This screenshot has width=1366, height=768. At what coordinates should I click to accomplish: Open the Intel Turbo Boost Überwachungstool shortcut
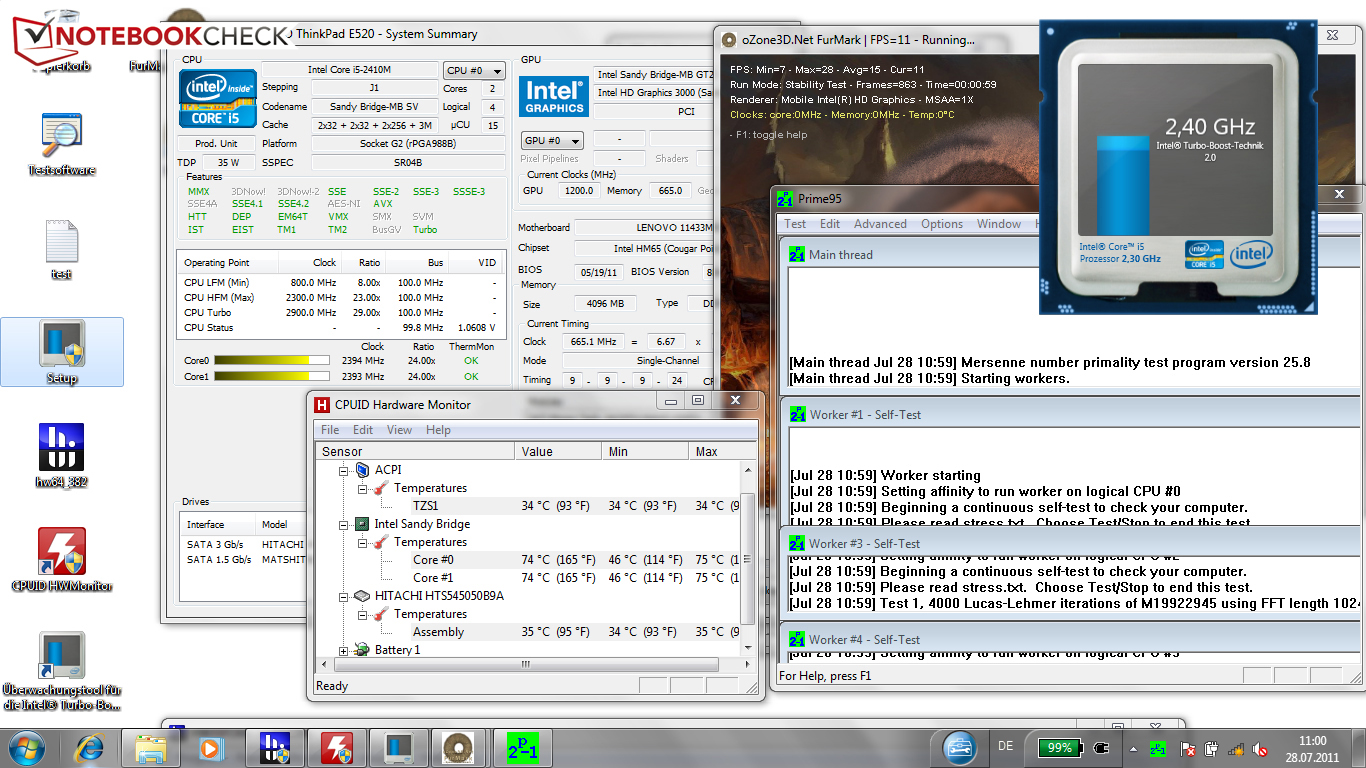[61, 672]
